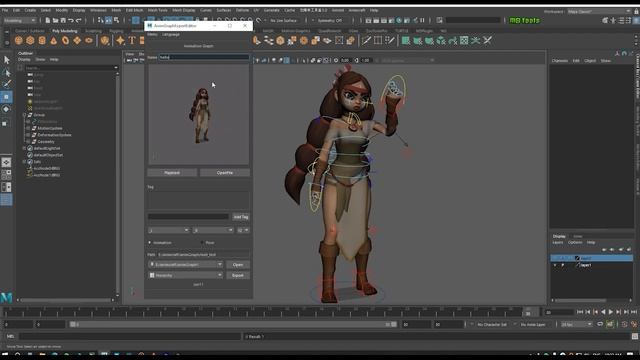This screenshot has height=360, width=640.
Task: Click the MG Tools logo
Action: pyautogui.click(x=524, y=20)
